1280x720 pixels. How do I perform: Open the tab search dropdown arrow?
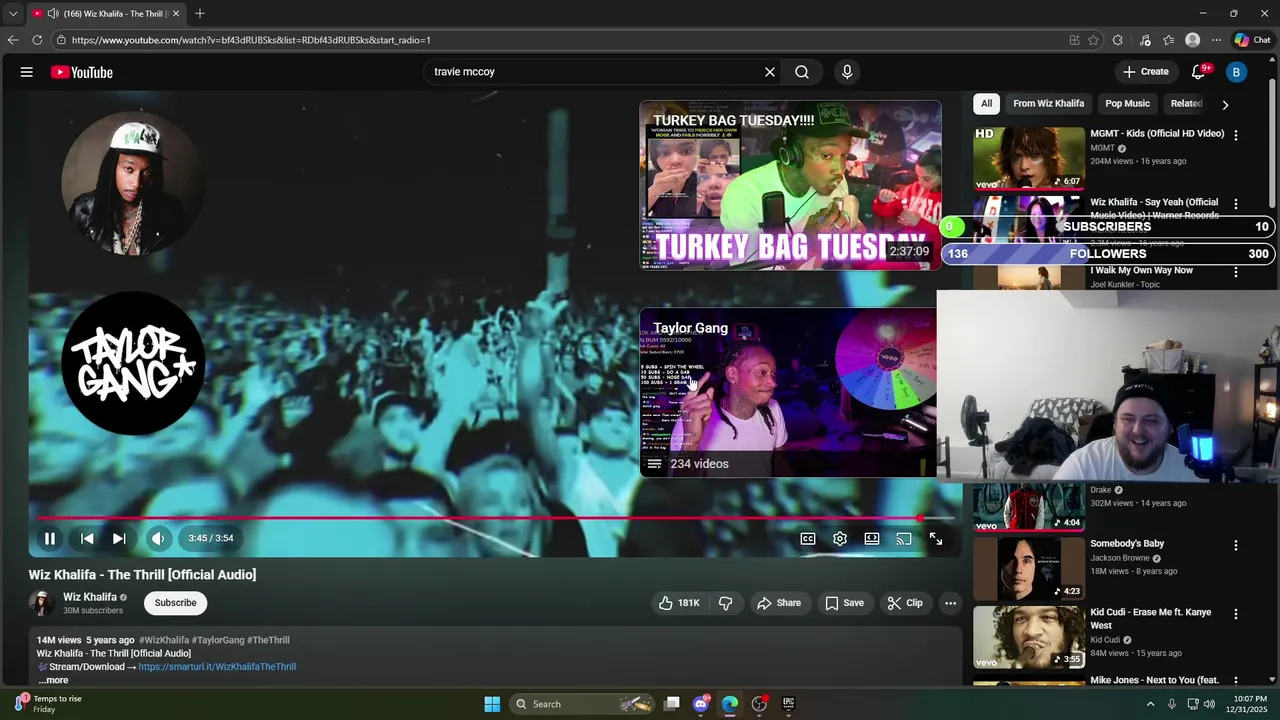coord(13,14)
